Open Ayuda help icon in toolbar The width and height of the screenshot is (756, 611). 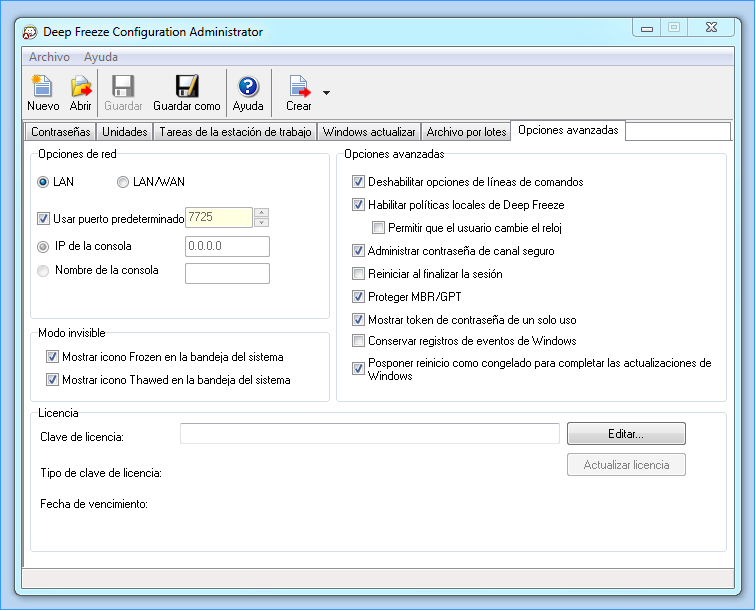click(248, 86)
